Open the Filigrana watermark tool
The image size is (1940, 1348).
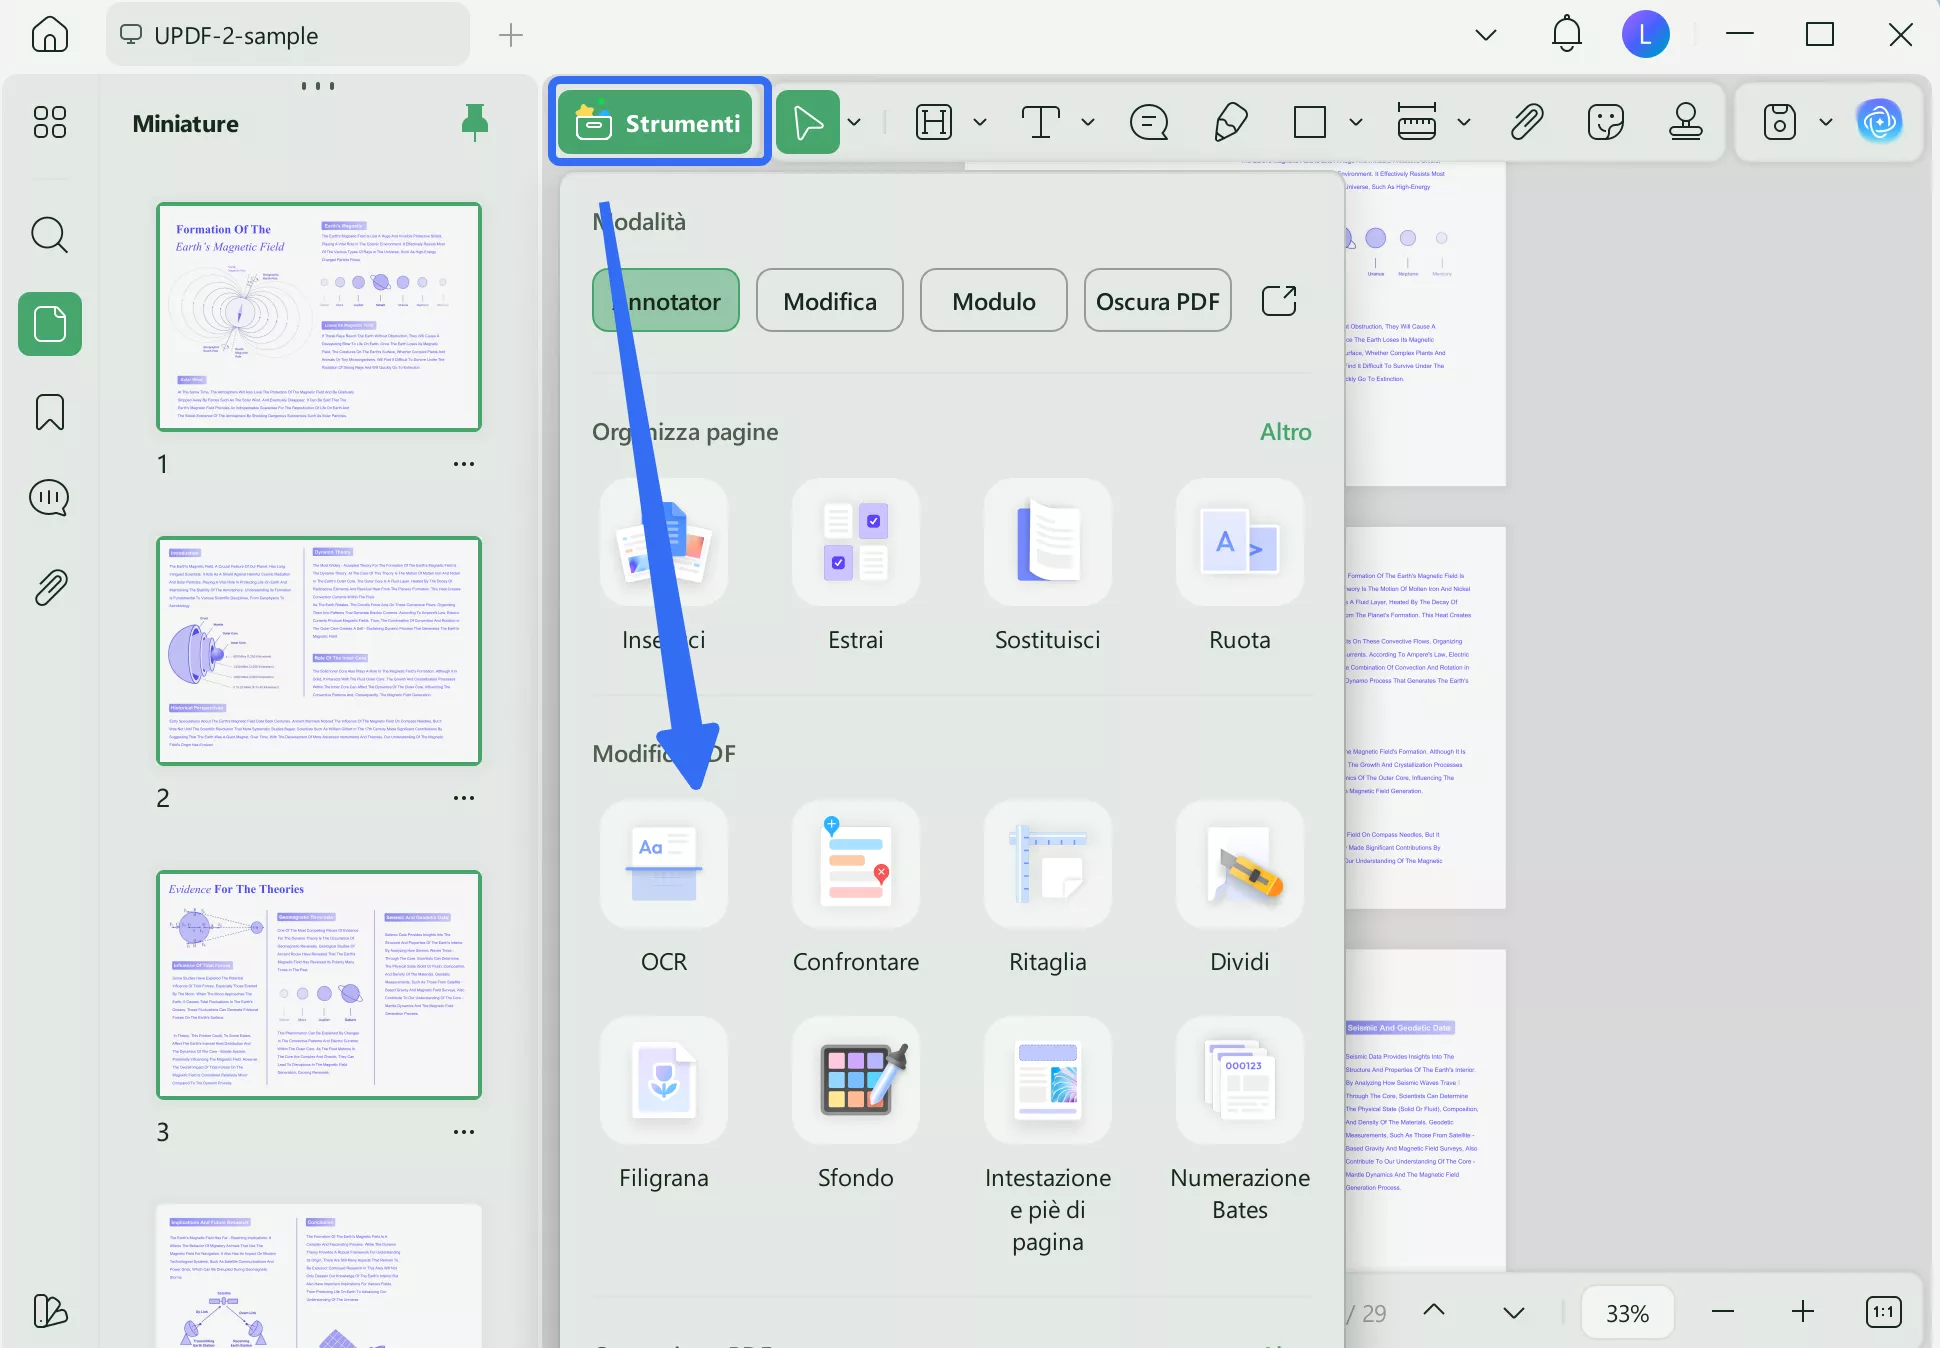(x=663, y=1081)
